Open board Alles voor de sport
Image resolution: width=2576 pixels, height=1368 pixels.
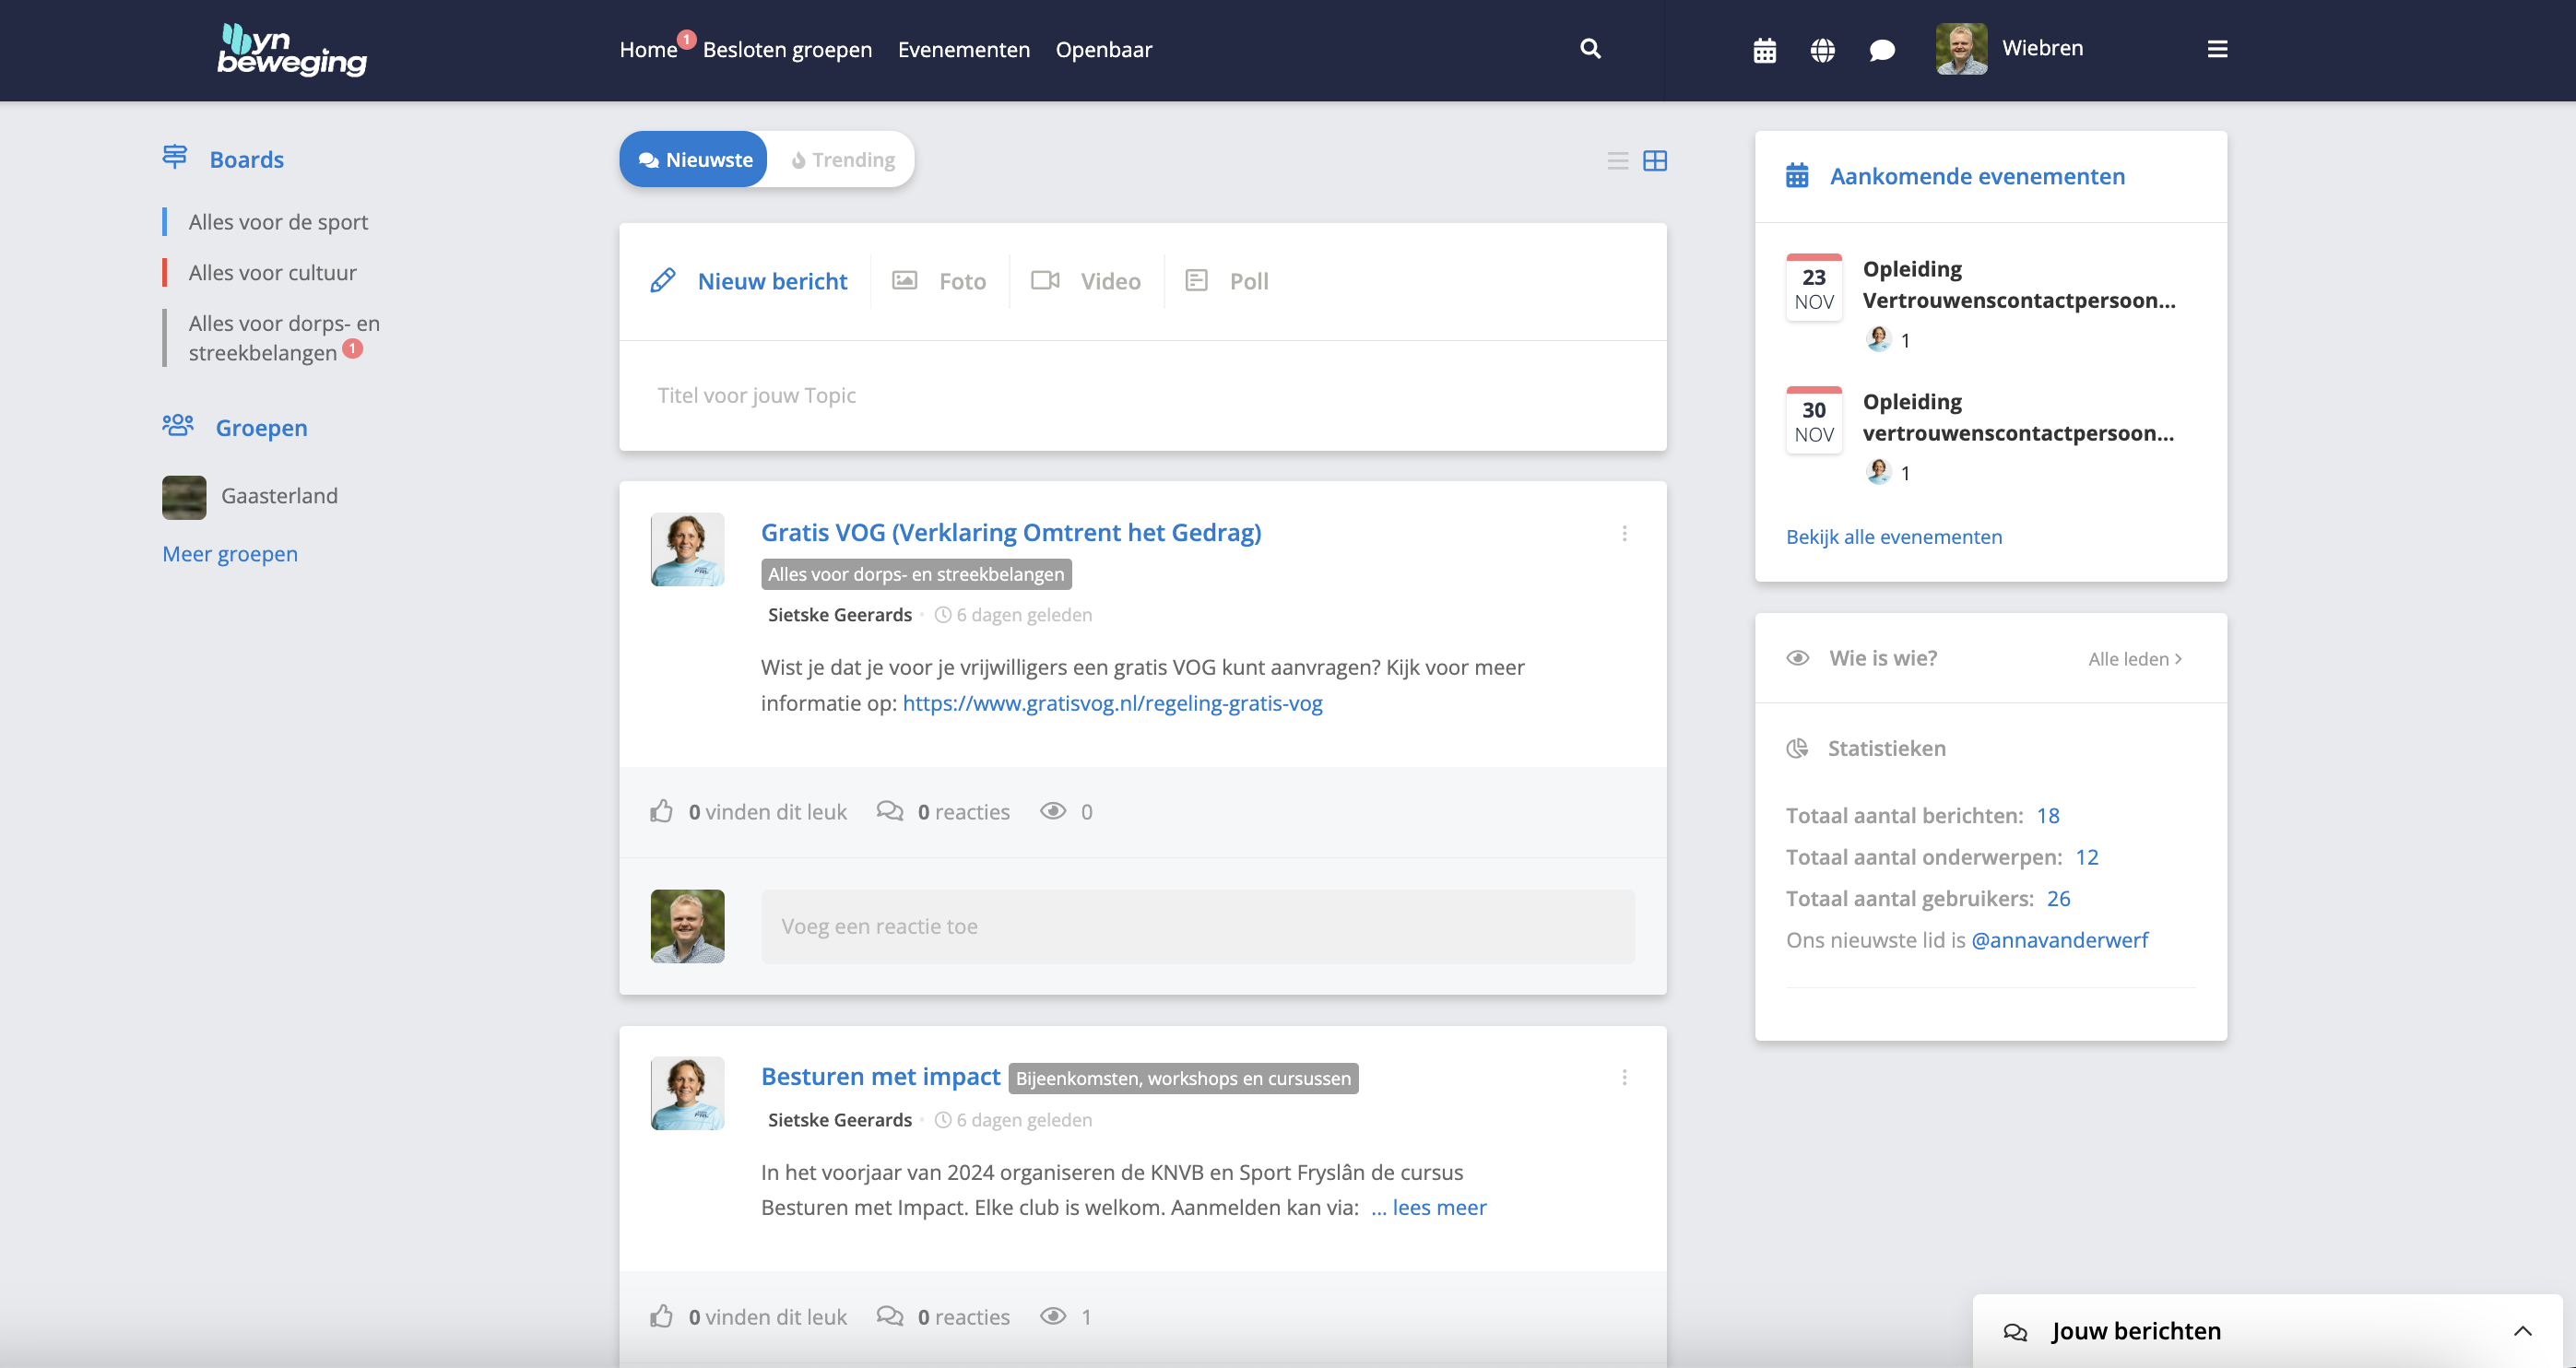click(278, 221)
